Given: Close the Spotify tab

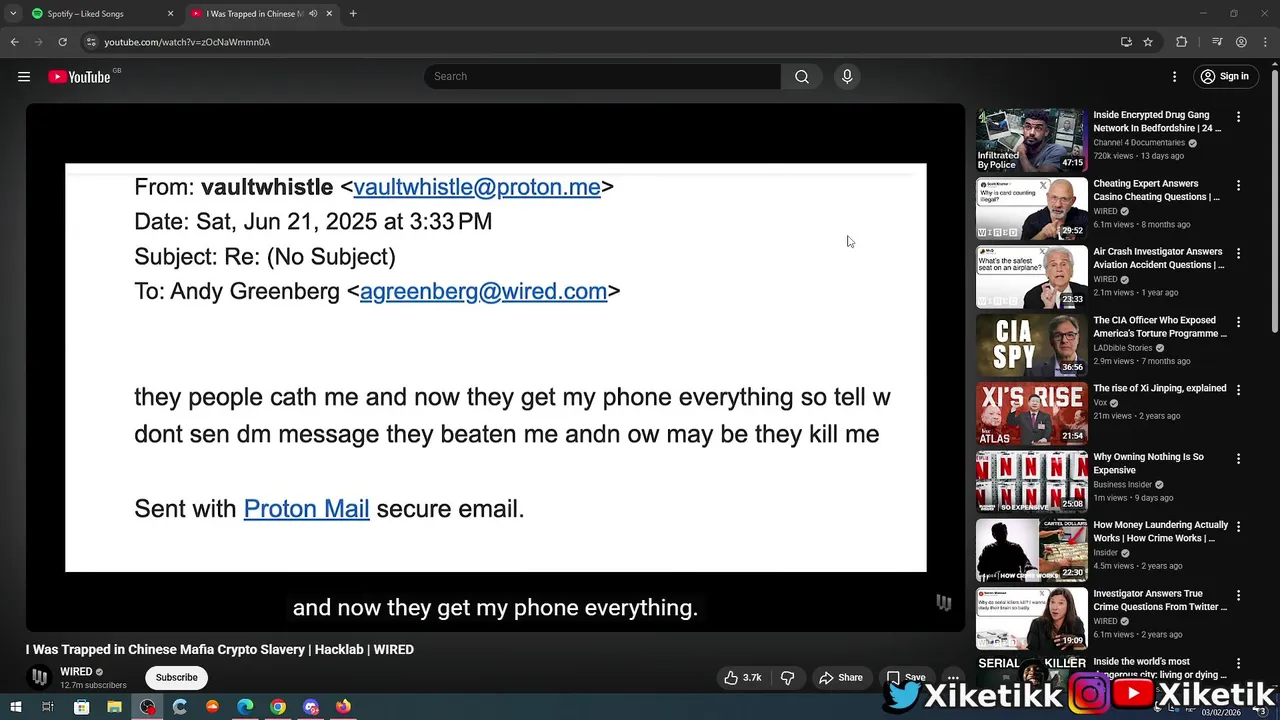Looking at the screenshot, I should (170, 14).
